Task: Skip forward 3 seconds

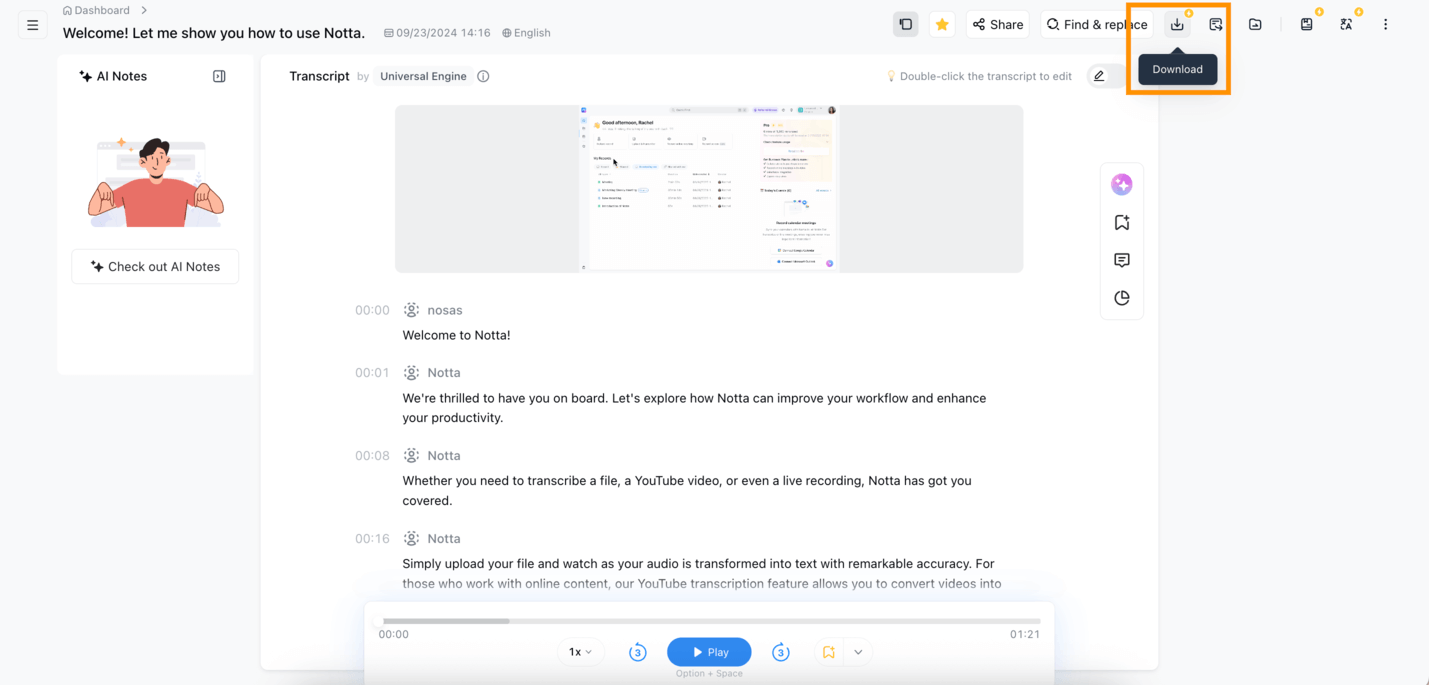Action: [x=781, y=653]
